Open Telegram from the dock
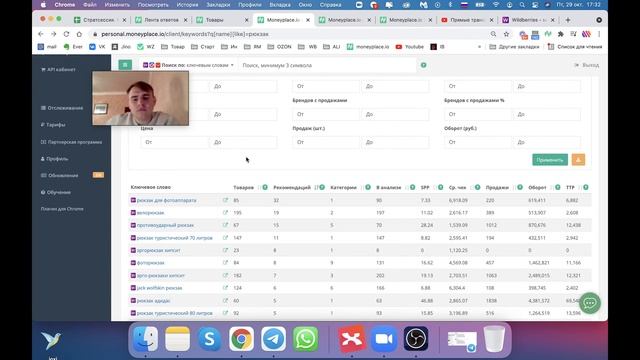 click(273, 339)
